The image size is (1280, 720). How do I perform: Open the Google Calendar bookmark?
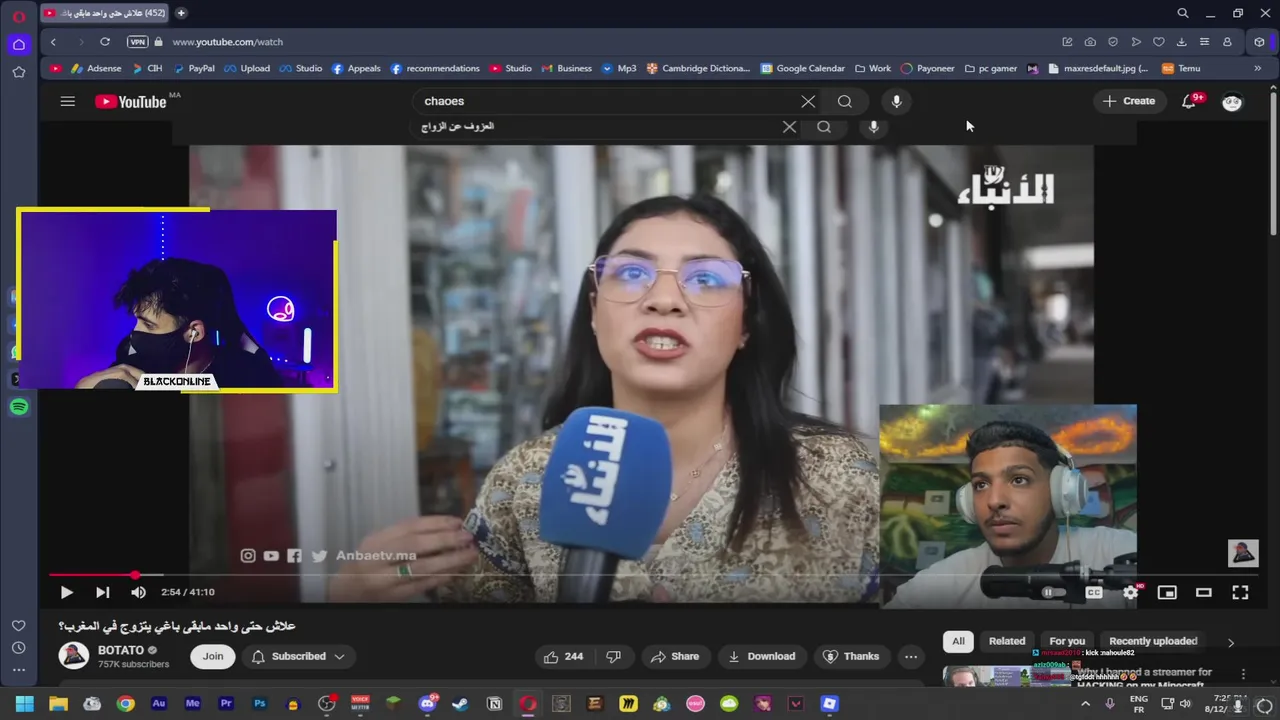click(x=802, y=69)
